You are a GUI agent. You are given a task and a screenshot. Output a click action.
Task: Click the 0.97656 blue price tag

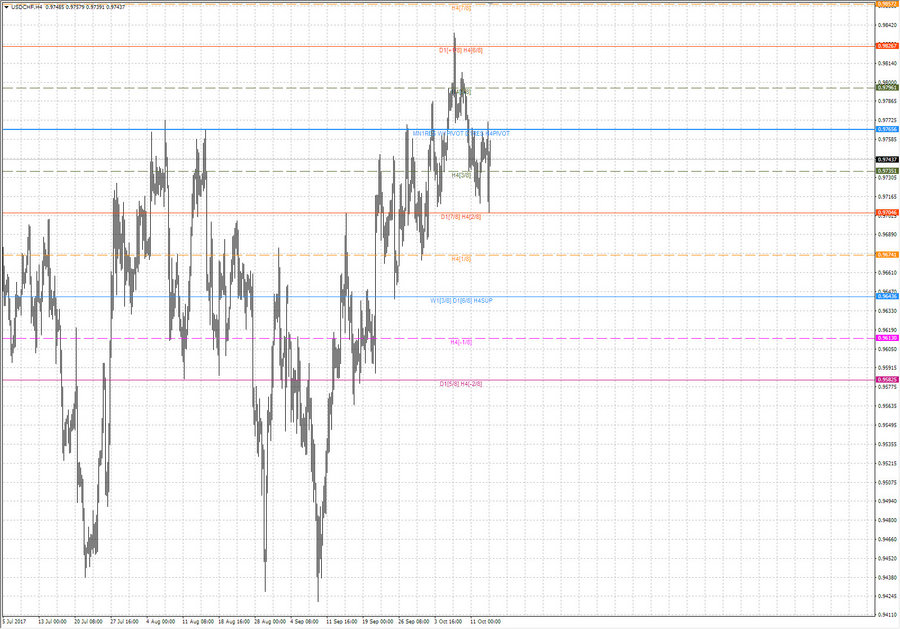887,130
